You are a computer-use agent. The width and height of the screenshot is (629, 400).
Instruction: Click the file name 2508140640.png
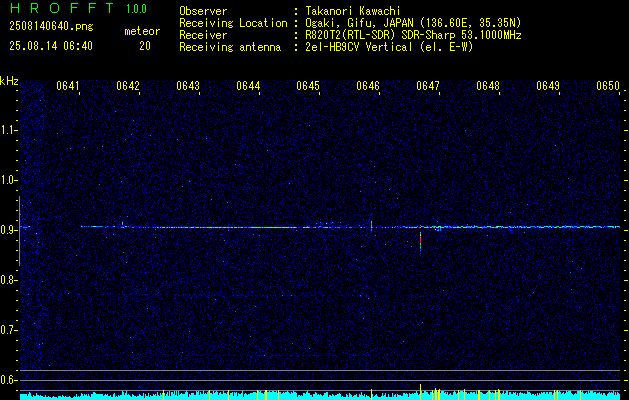click(x=51, y=27)
